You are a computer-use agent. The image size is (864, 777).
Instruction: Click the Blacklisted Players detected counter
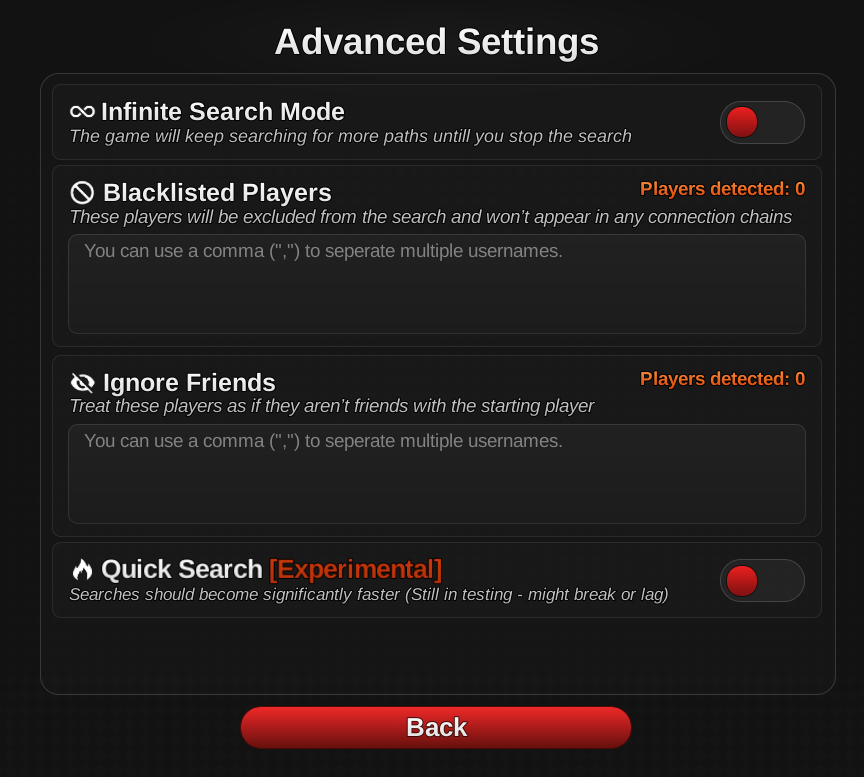[x=722, y=189]
